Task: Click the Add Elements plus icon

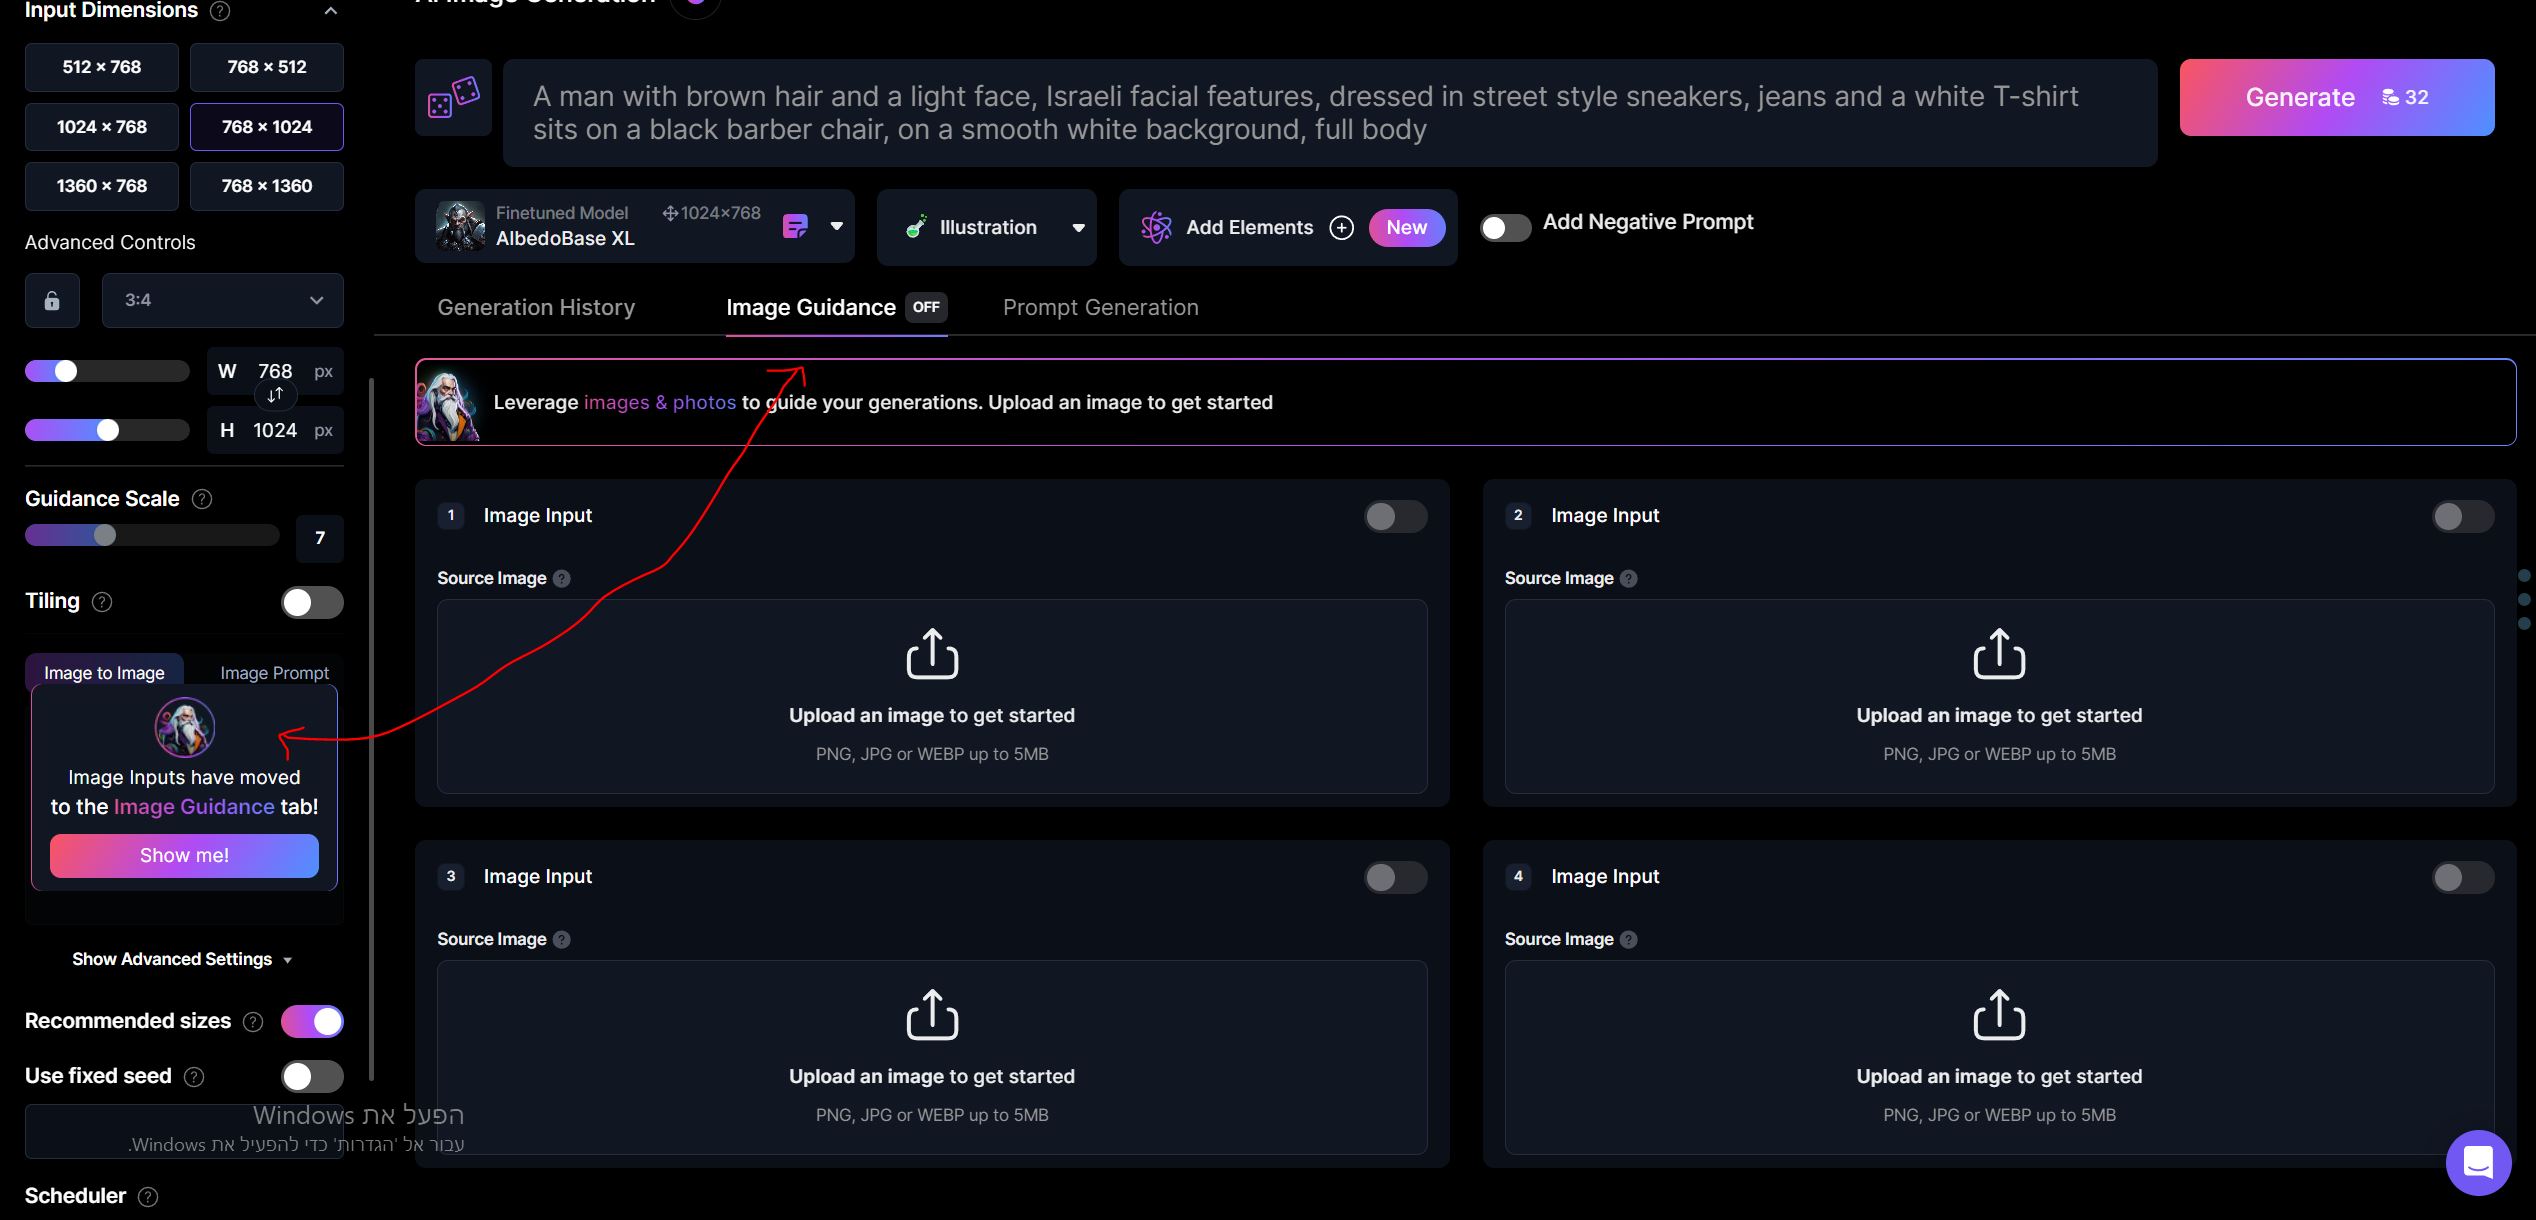Action: pyautogui.click(x=1341, y=228)
